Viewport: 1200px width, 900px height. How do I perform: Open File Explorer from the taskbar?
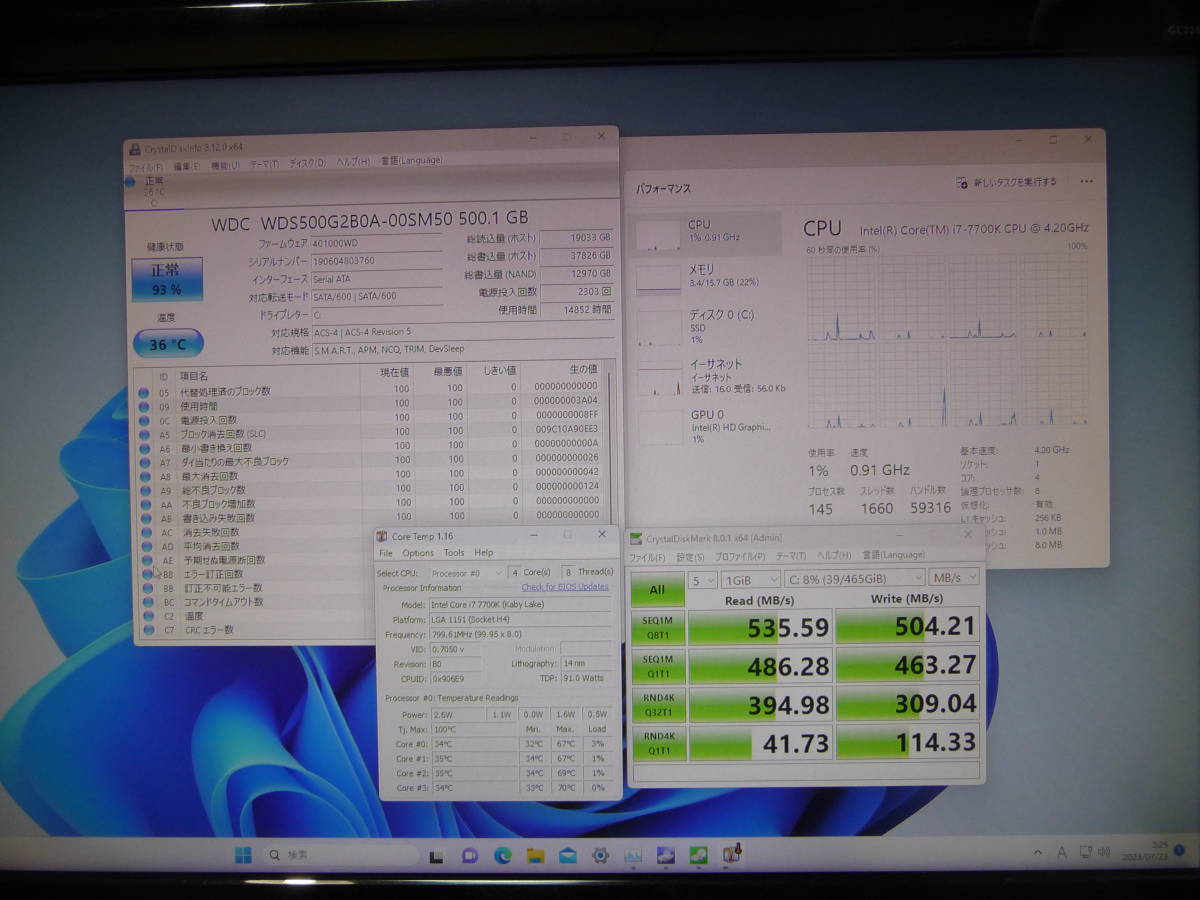tap(536, 857)
